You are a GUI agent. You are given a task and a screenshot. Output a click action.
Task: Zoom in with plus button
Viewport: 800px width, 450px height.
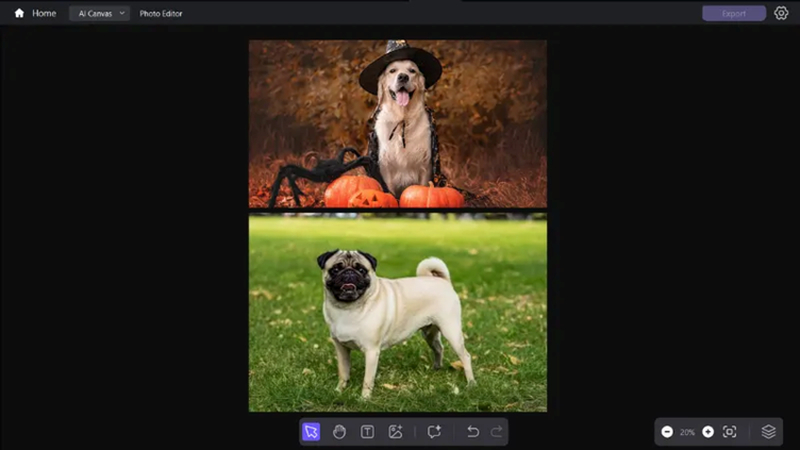pyautogui.click(x=708, y=432)
